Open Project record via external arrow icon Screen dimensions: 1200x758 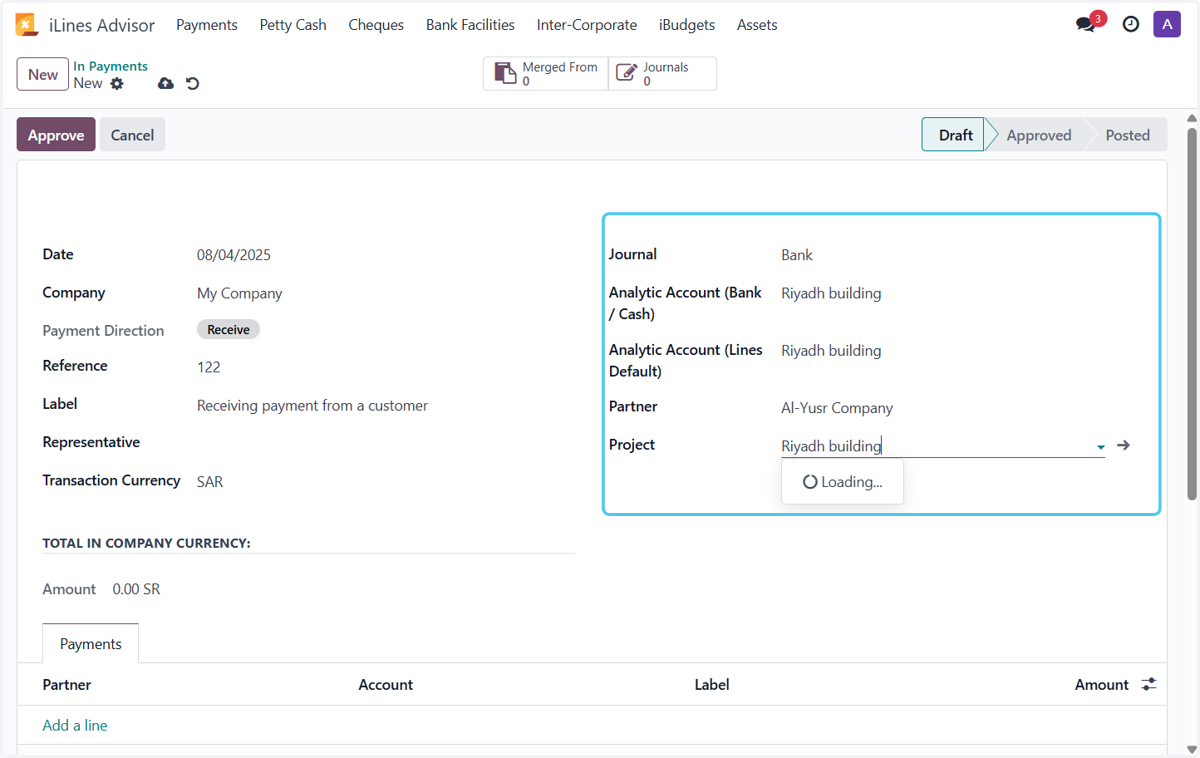point(1124,445)
